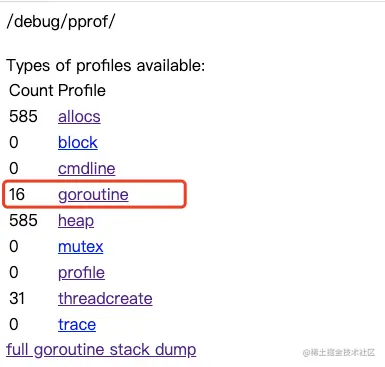Click the zero count beside mutex
The height and width of the screenshot is (367, 385).
tap(14, 247)
